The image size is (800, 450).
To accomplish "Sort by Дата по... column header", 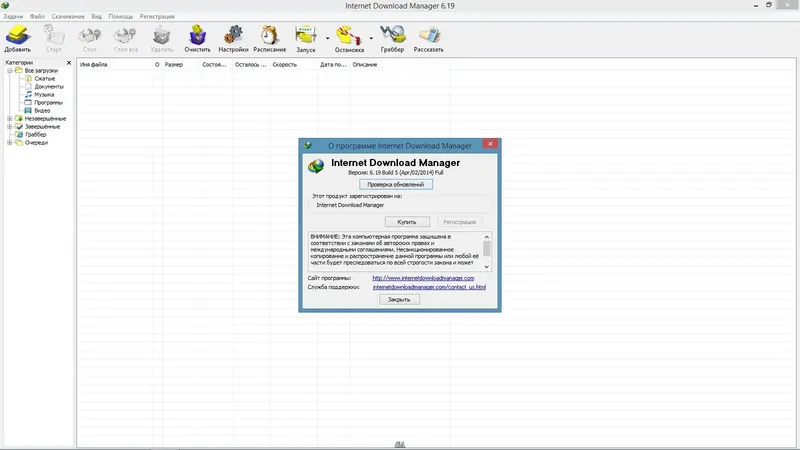I will click(334, 65).
